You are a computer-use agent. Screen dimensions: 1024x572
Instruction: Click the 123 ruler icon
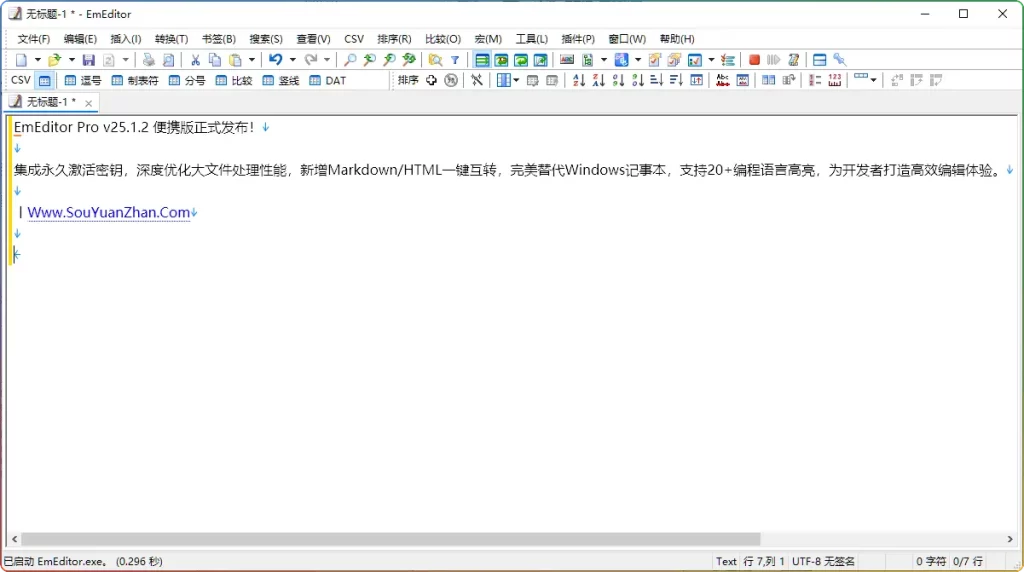[835, 80]
